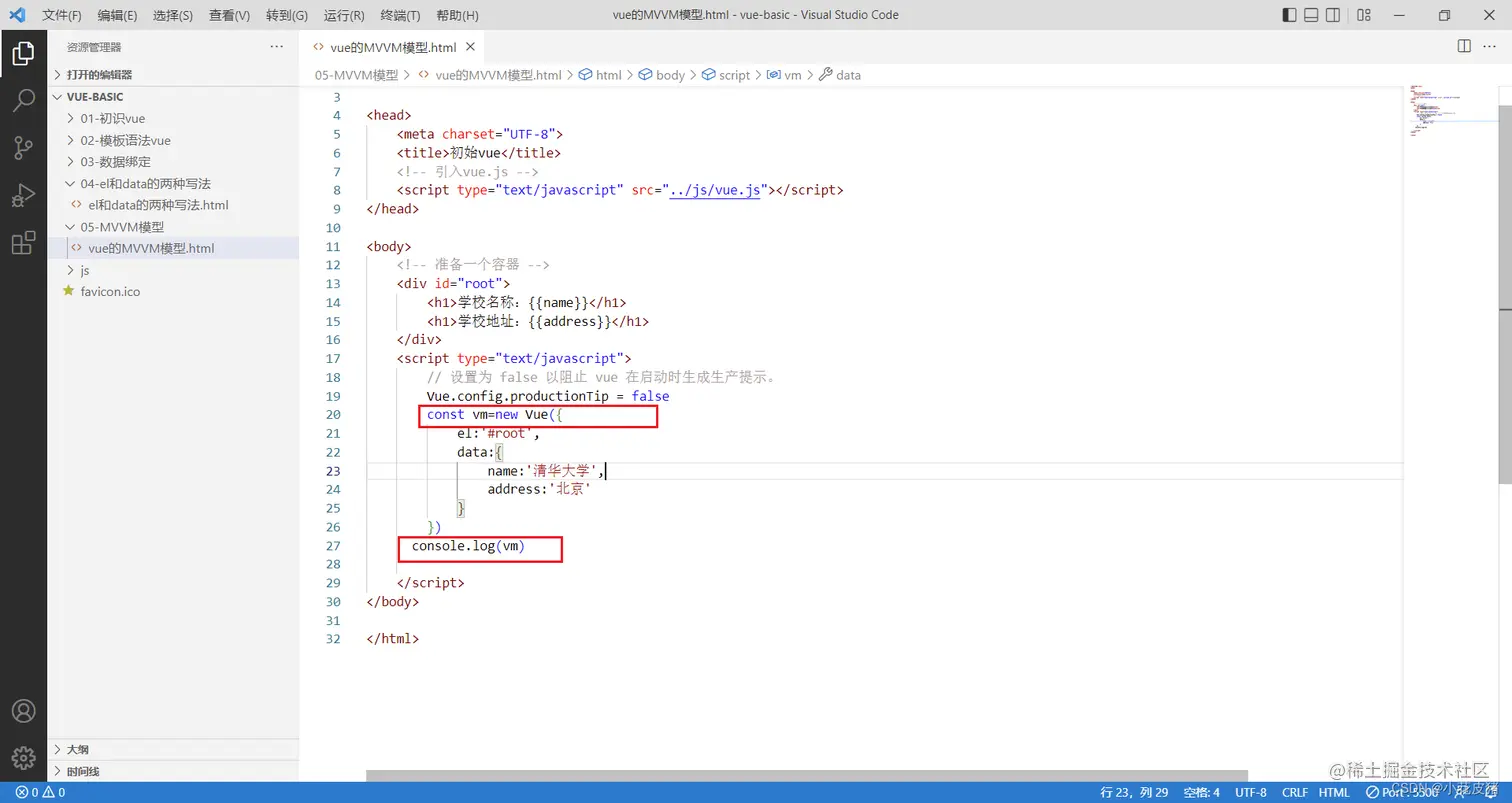Toggle the primary side bar layout button

1289,15
